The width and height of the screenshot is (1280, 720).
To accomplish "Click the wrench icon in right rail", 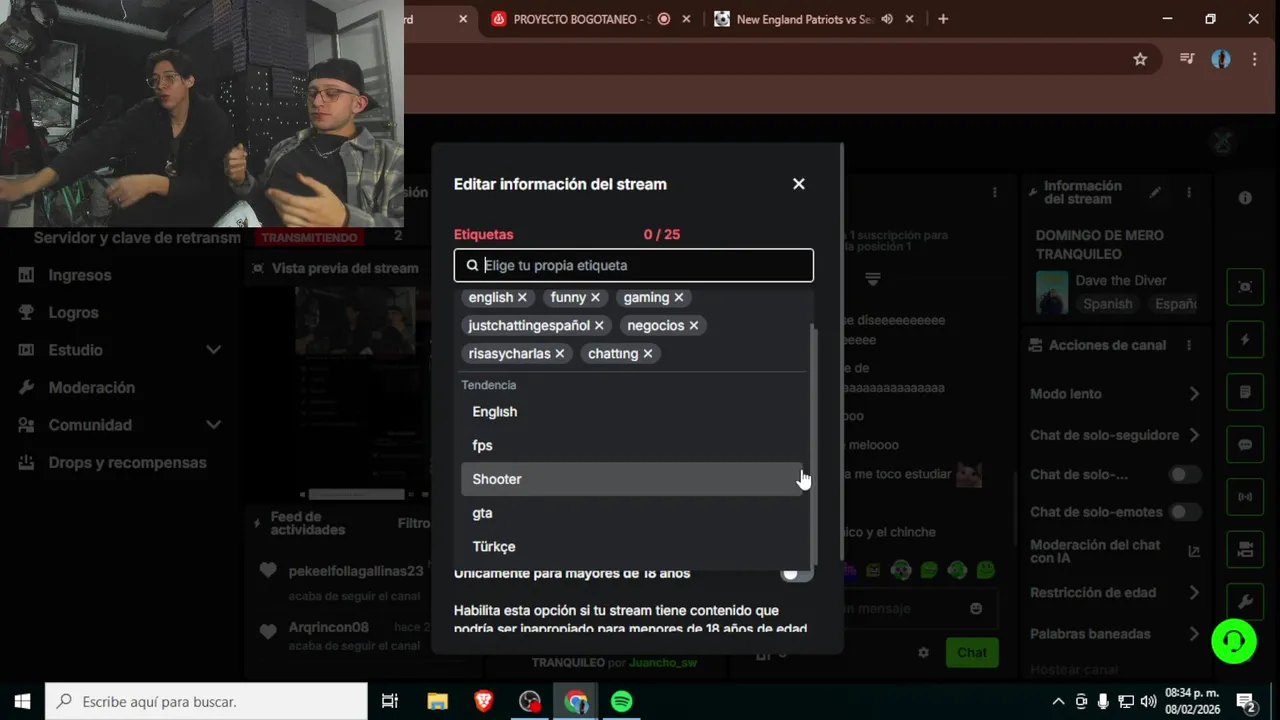I will [x=1245, y=601].
